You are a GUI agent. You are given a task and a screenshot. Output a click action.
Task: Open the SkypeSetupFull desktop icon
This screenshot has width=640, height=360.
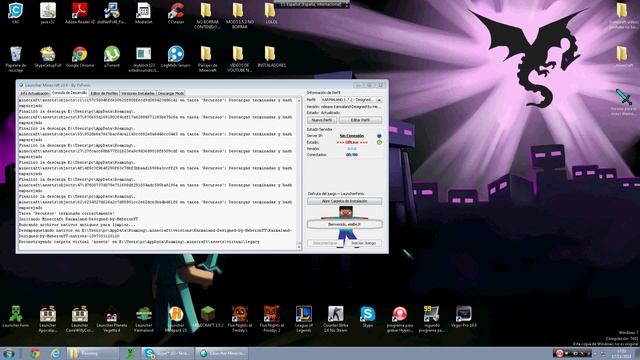point(48,56)
